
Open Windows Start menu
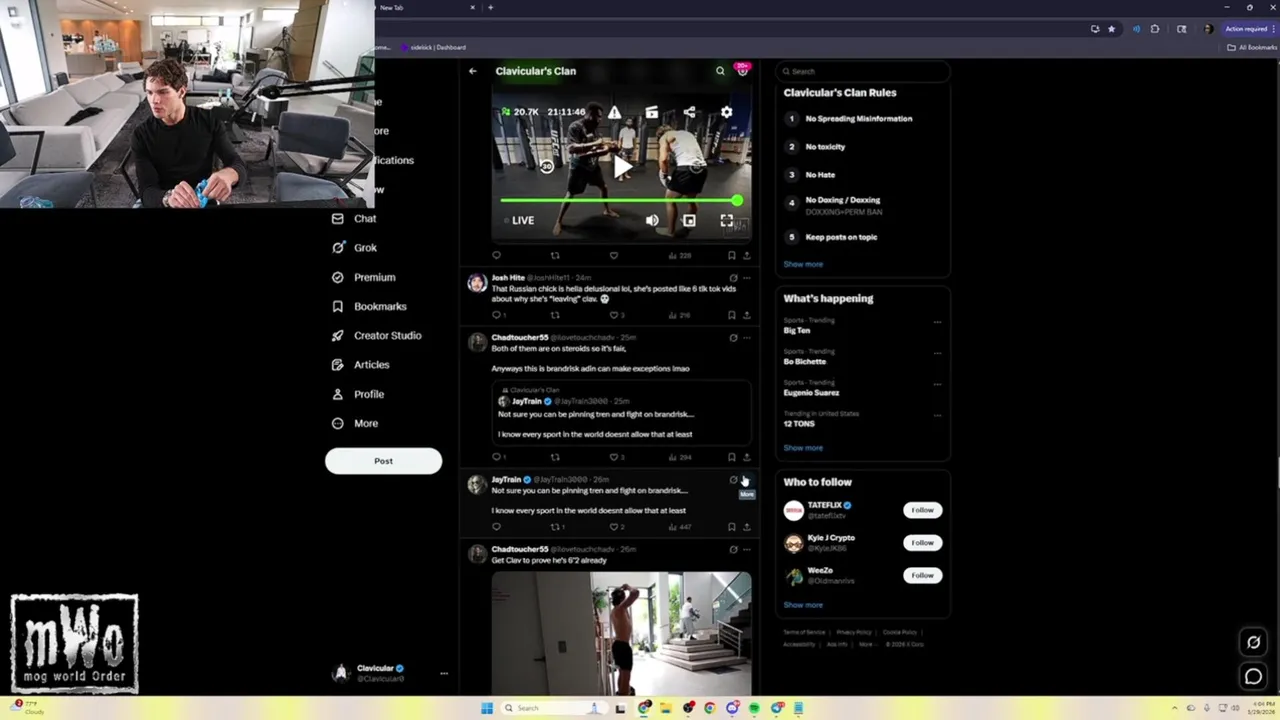487,708
